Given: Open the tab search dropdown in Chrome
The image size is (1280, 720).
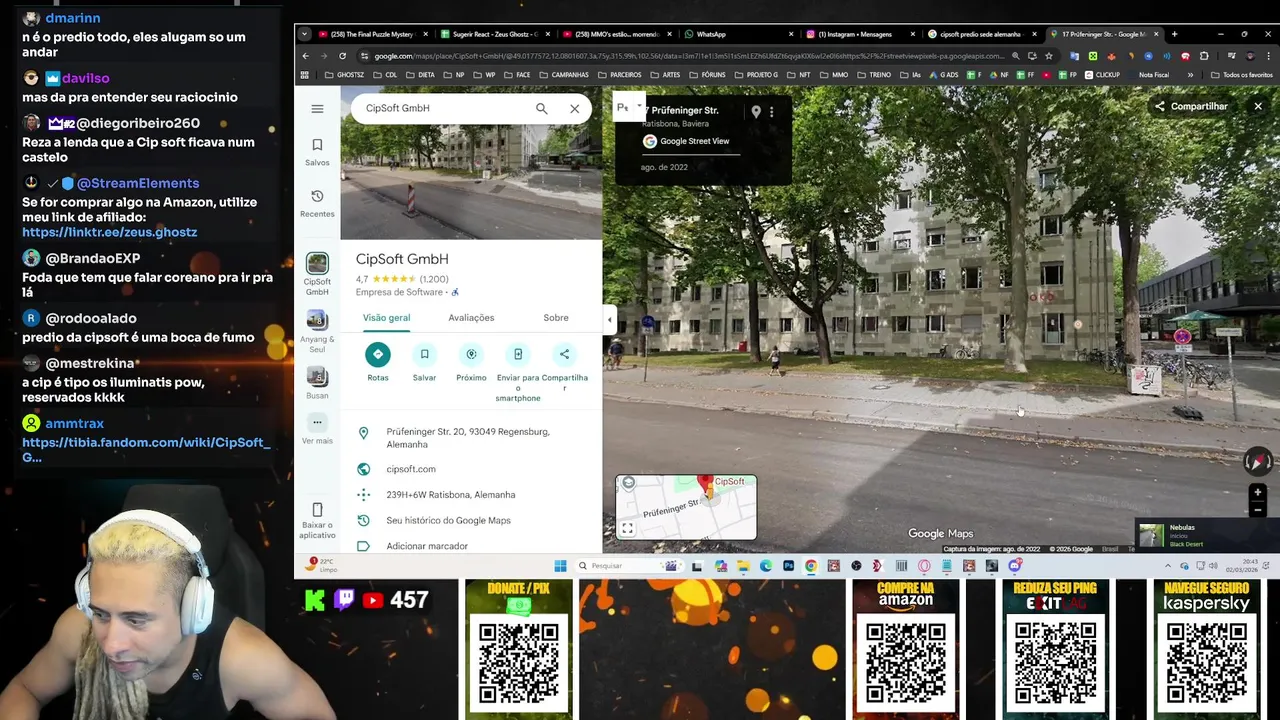Looking at the screenshot, I should click(304, 34).
